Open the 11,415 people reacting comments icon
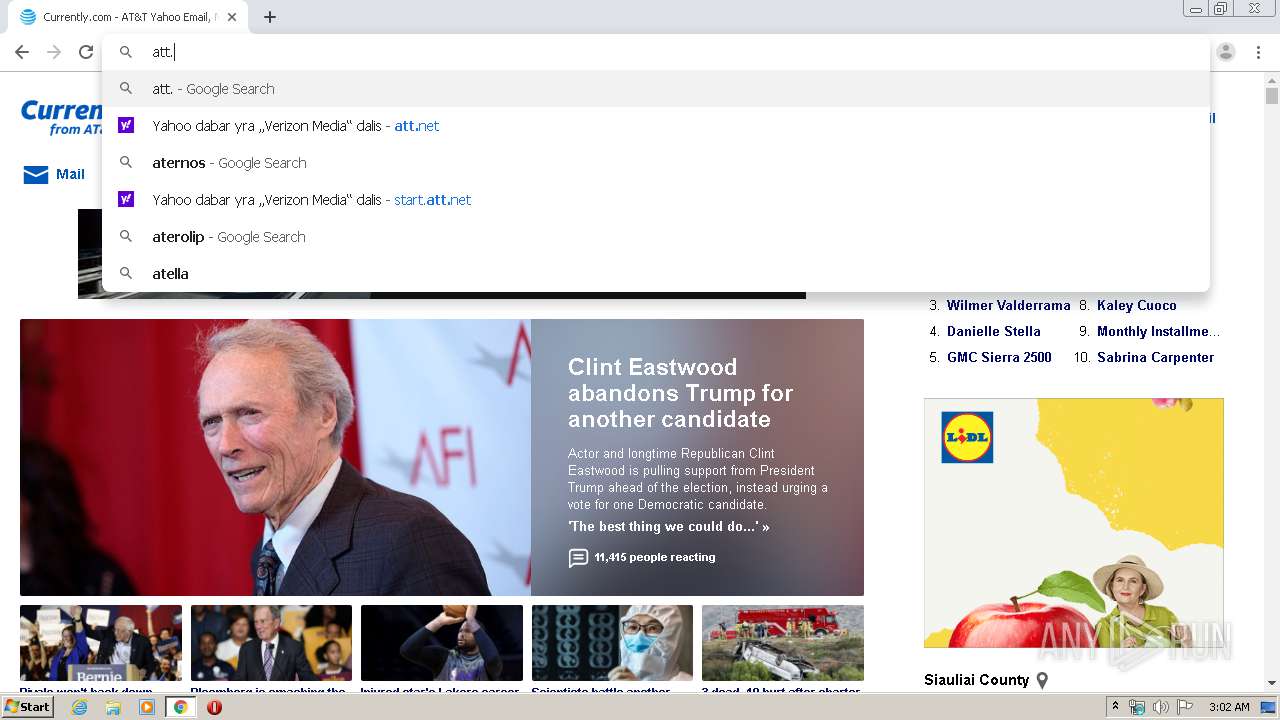This screenshot has height=720, width=1280. (x=578, y=558)
